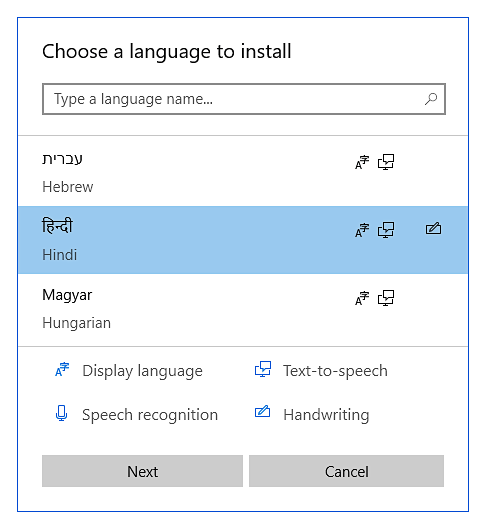484x528 pixels.
Task: Click the Display language legend icon
Action: point(62,369)
